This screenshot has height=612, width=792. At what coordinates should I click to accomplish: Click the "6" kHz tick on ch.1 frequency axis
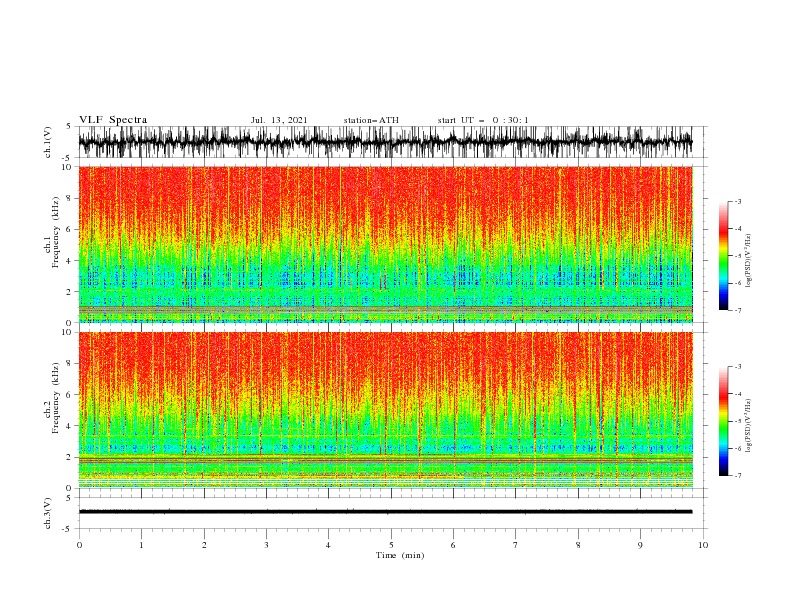(69, 229)
